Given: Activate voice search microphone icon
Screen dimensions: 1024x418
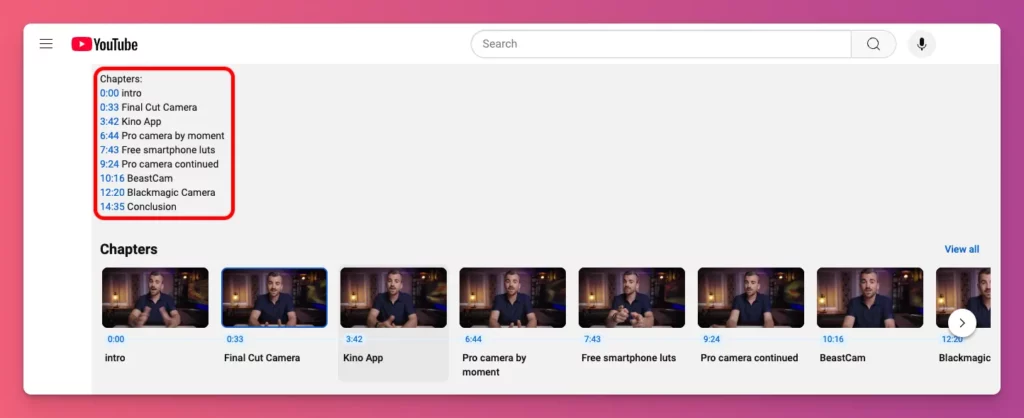Looking at the screenshot, I should tap(922, 44).
